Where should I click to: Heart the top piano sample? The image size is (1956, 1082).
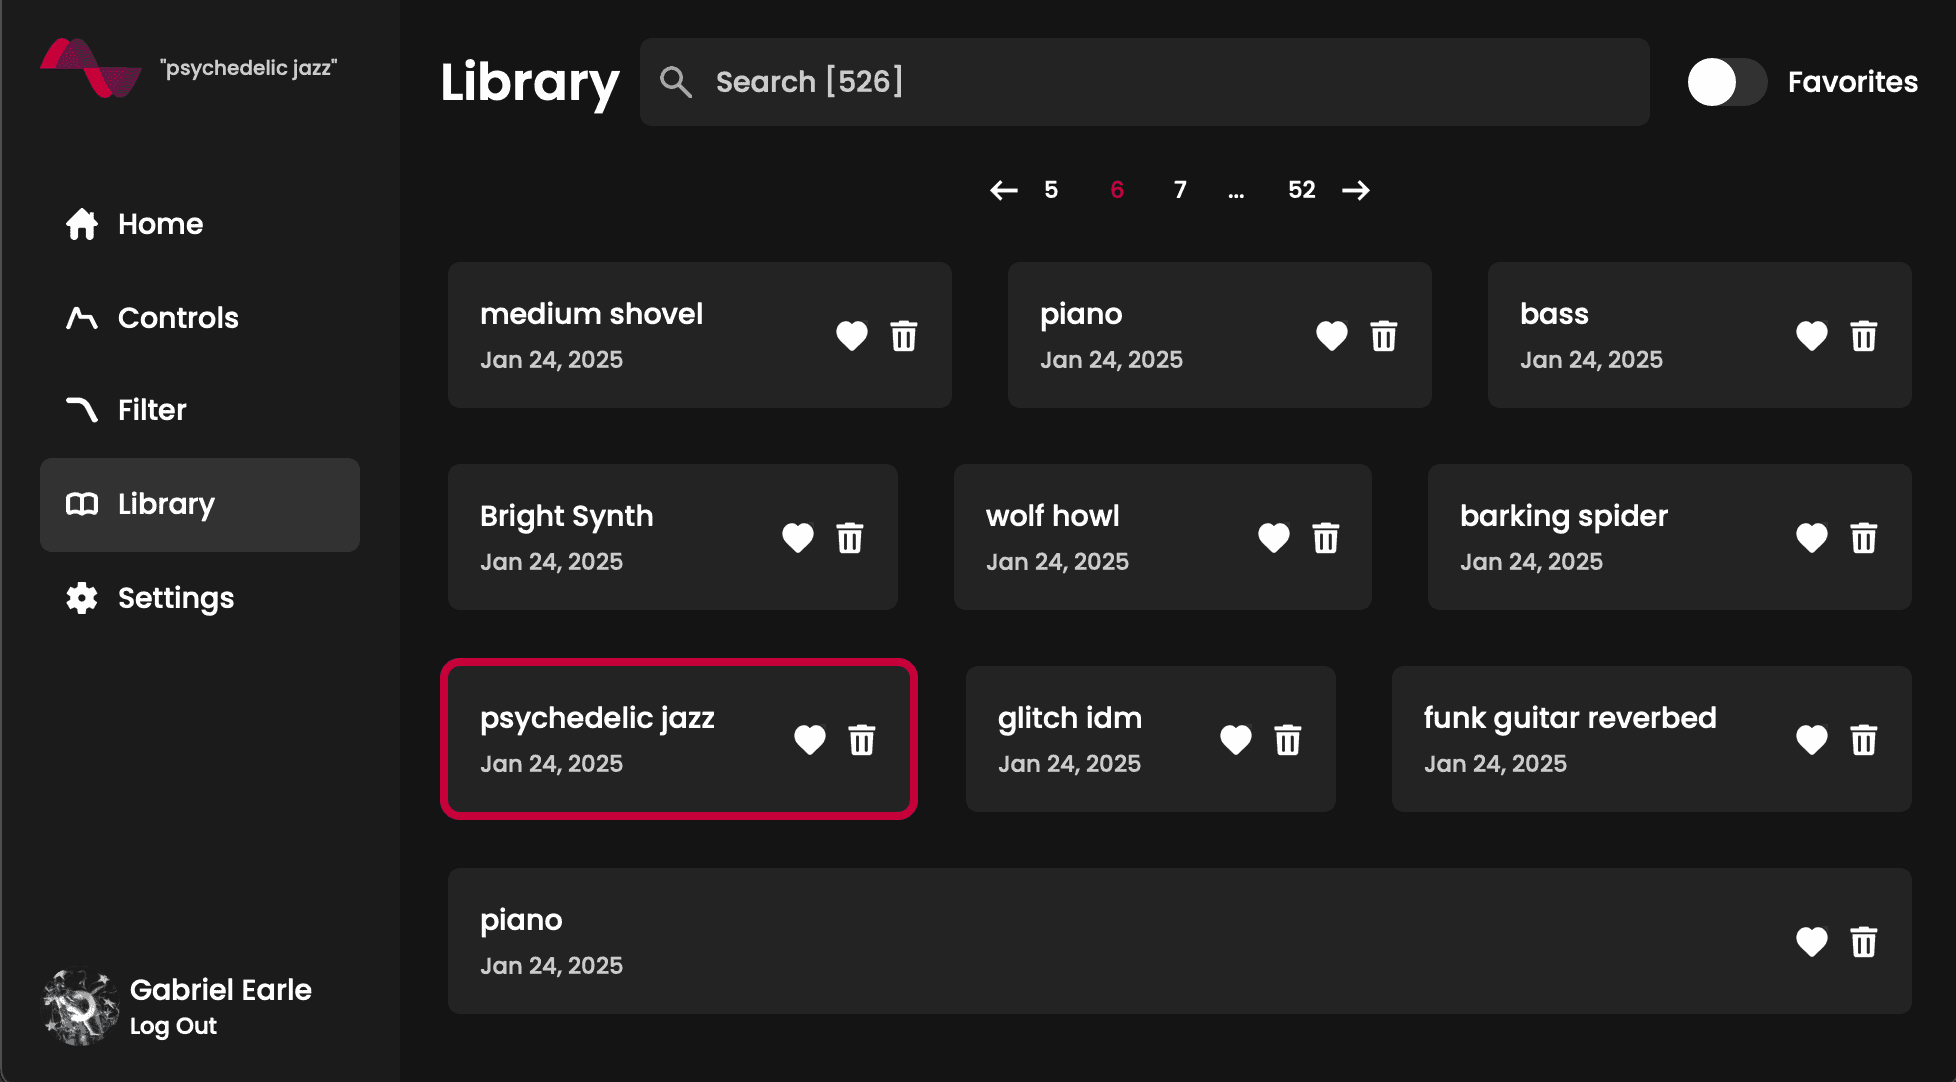click(1332, 337)
